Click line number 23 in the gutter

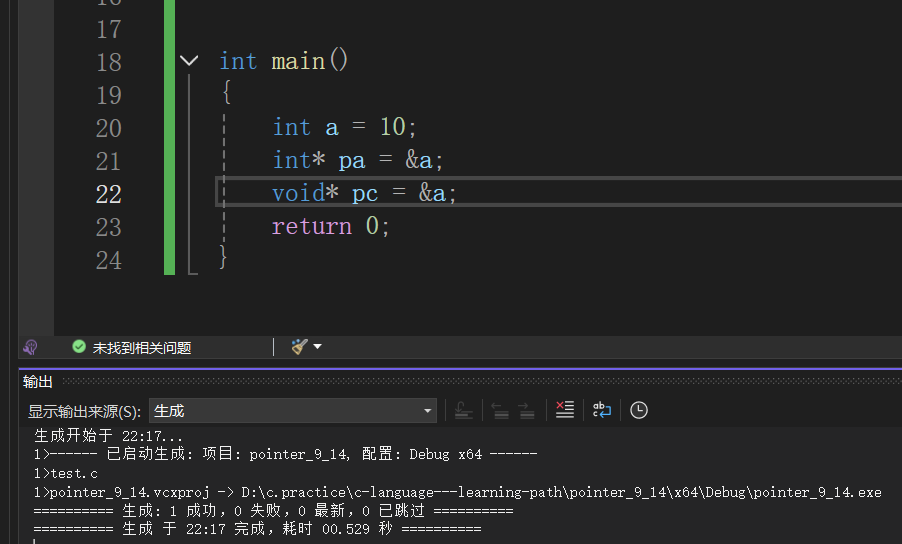pyautogui.click(x=109, y=228)
